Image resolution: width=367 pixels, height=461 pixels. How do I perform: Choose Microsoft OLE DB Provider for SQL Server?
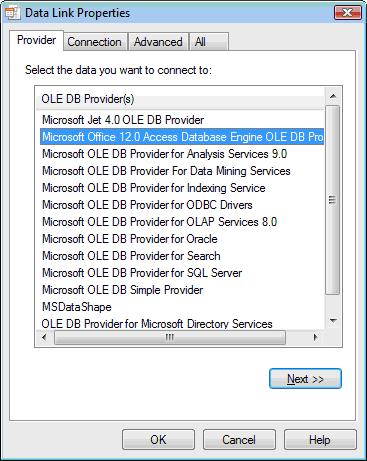click(x=142, y=273)
